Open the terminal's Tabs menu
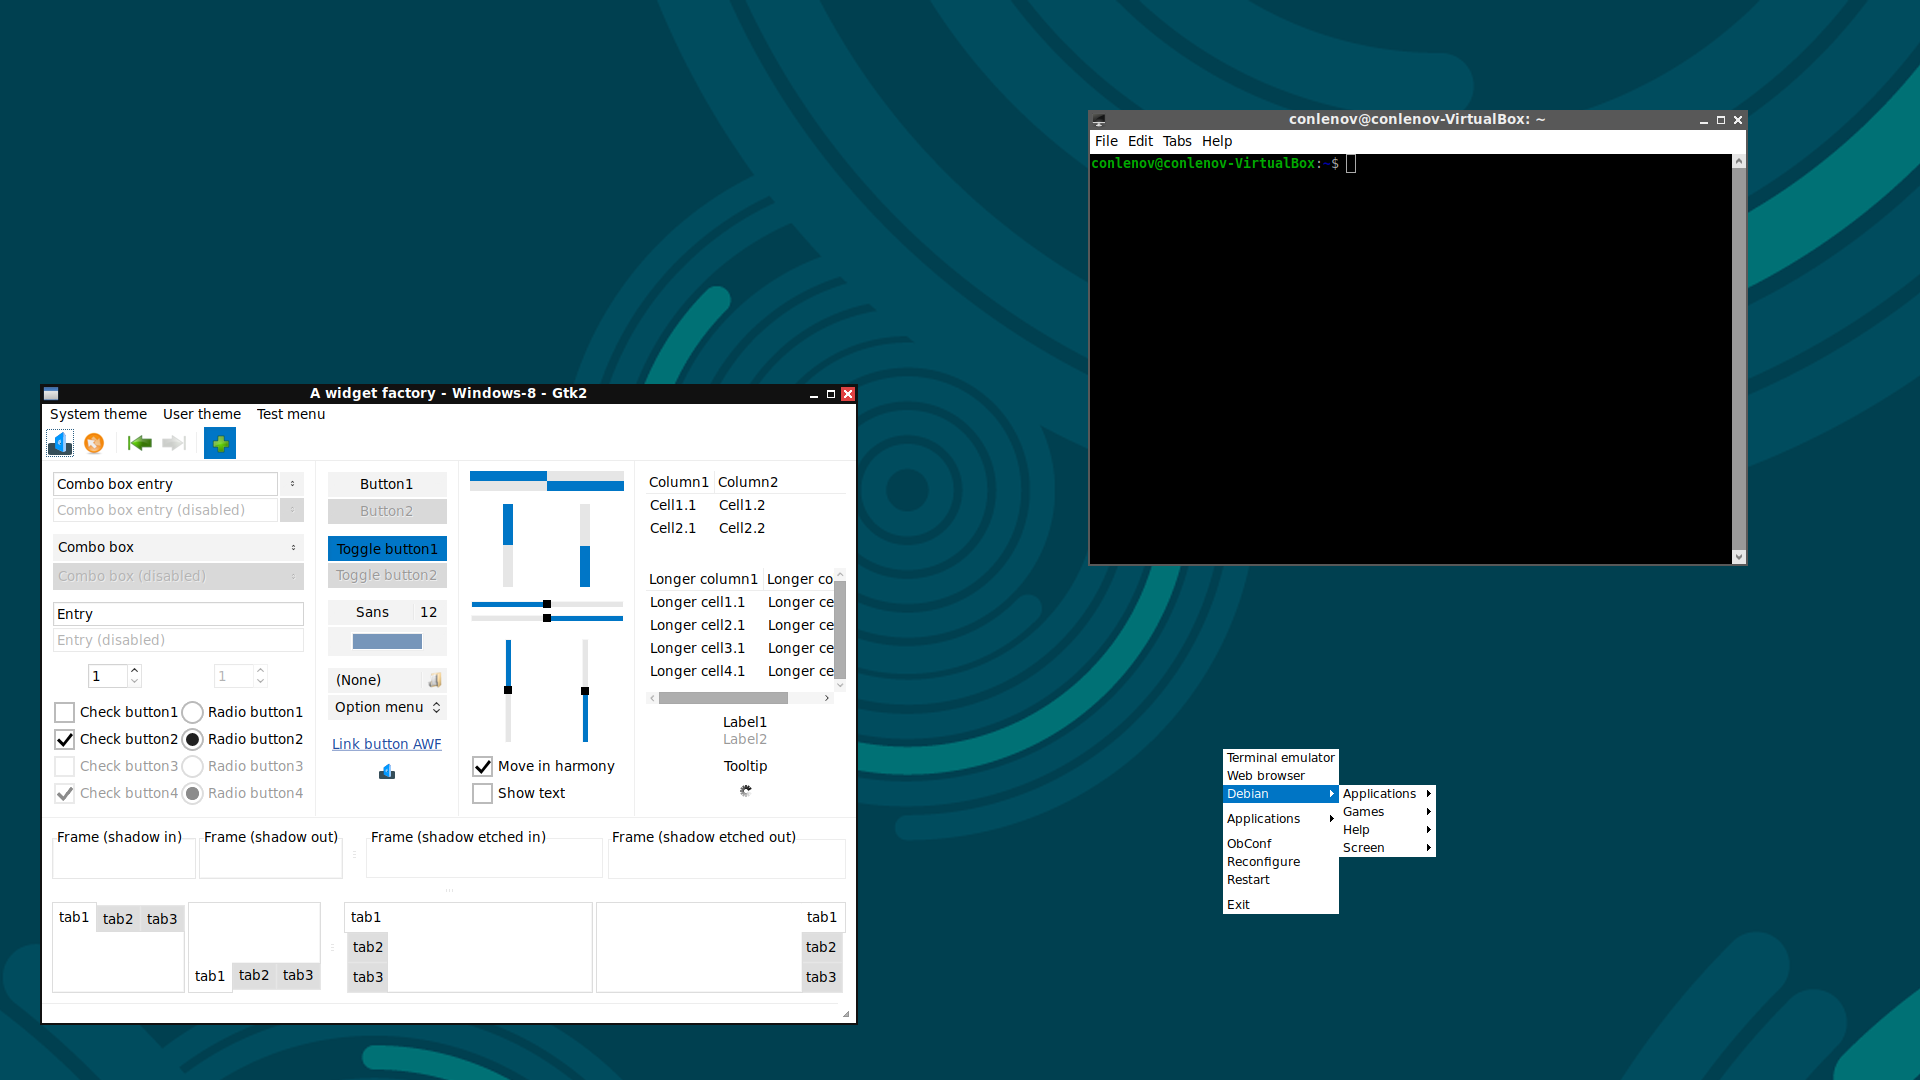This screenshot has width=1920, height=1080. click(x=1177, y=141)
